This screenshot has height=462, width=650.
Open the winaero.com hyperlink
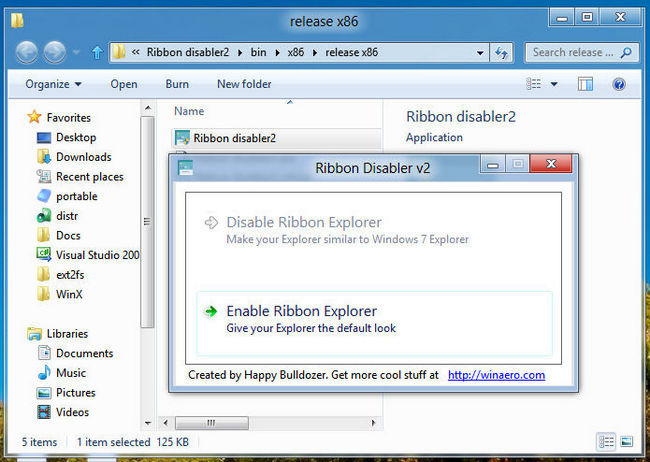click(496, 375)
